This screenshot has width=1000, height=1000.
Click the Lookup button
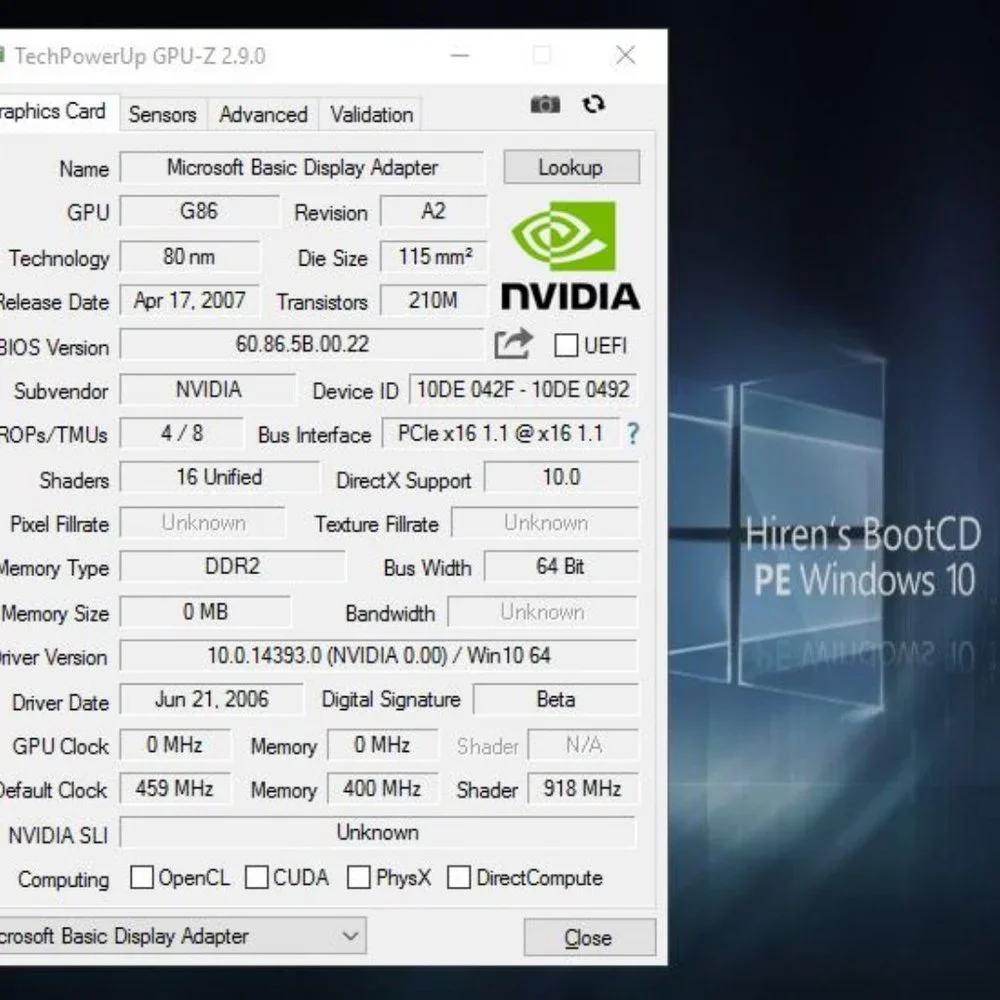pos(571,167)
